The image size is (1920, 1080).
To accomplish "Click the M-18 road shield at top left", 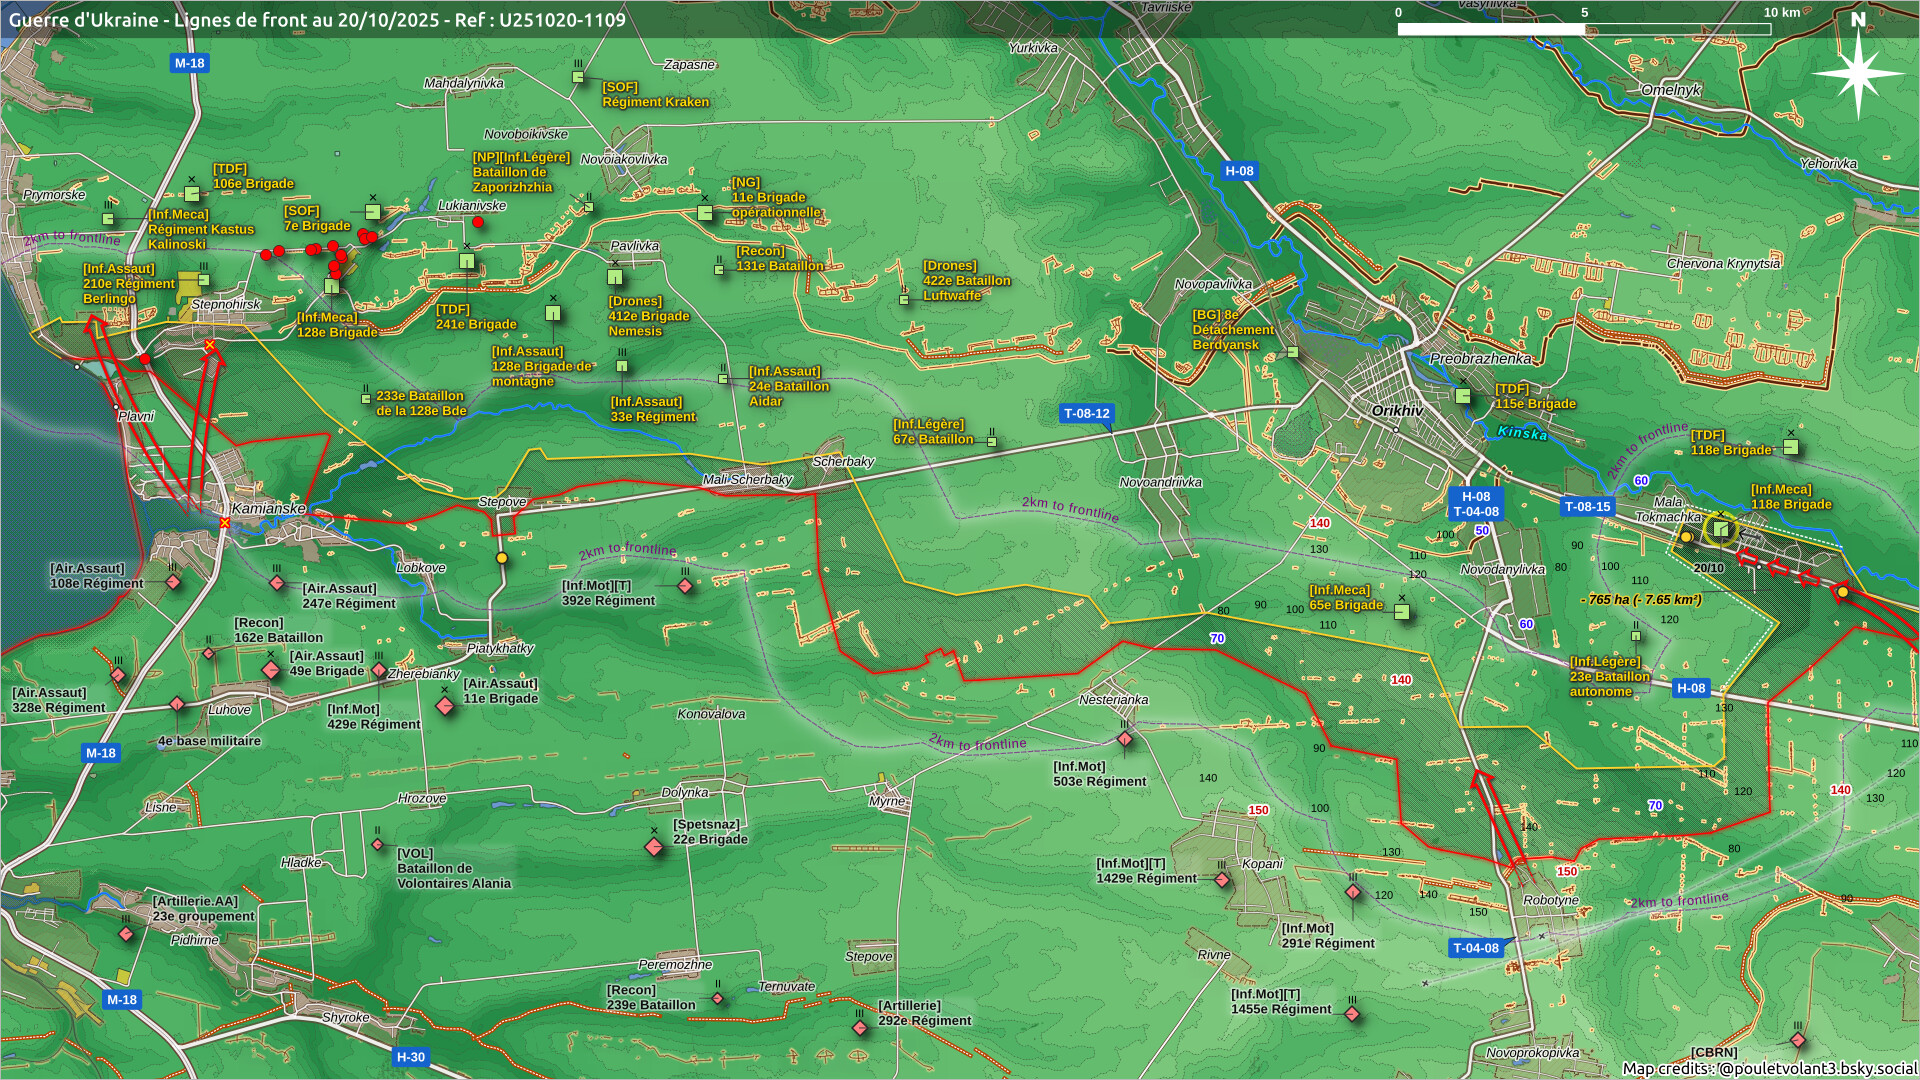I will point(189,63).
